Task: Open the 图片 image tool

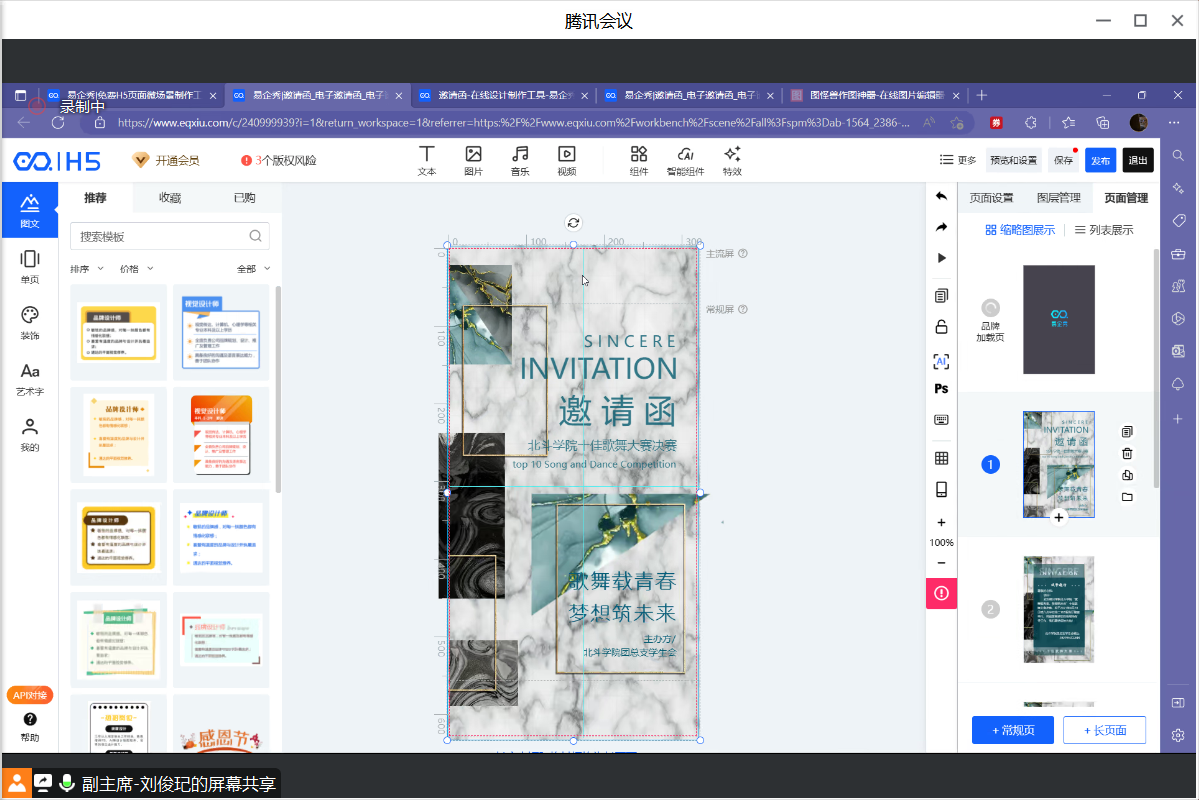Action: 473,160
